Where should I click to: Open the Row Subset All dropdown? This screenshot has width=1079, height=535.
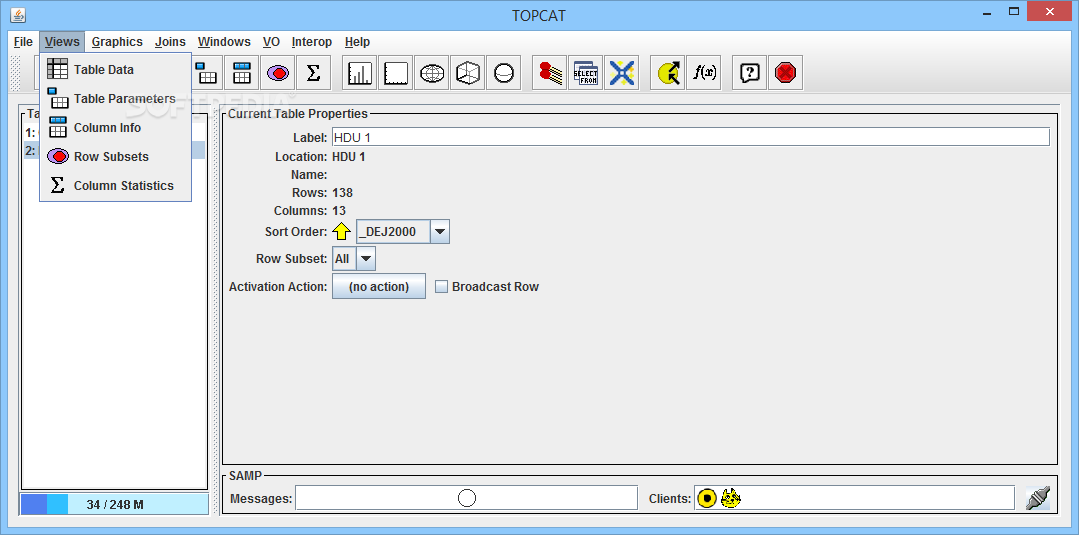coord(366,259)
